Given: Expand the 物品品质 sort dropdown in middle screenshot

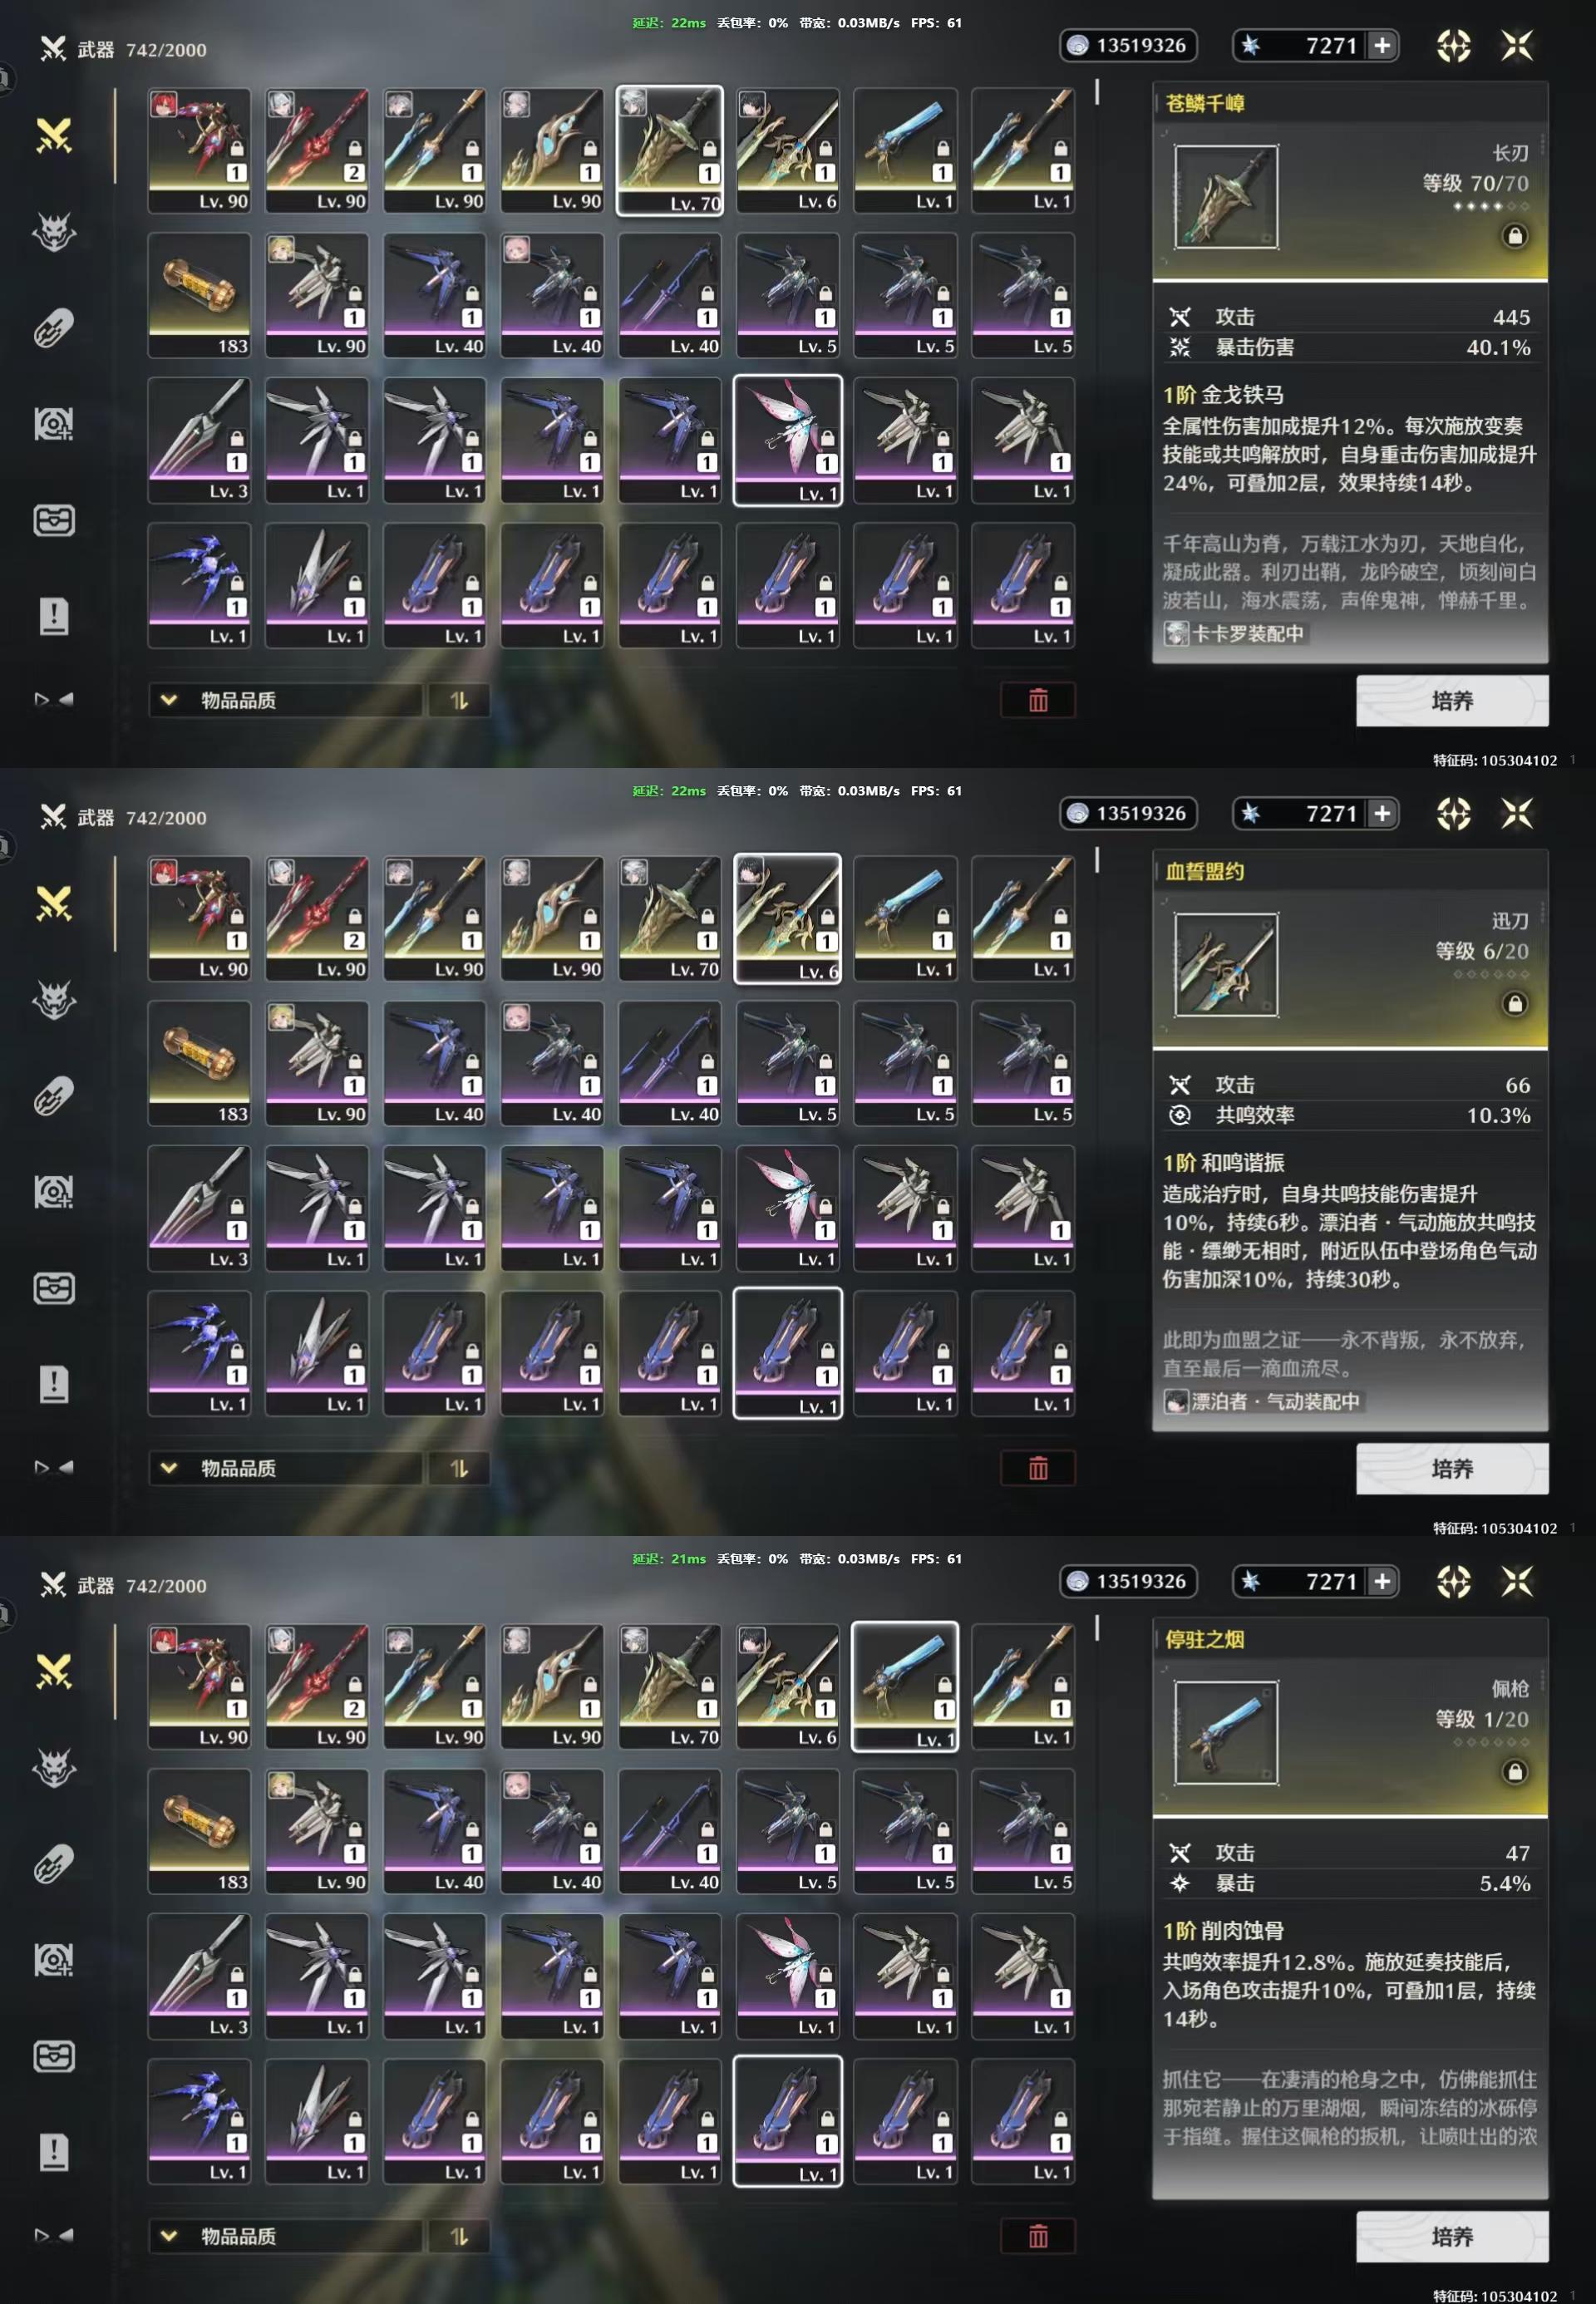Looking at the screenshot, I should click(x=285, y=1468).
